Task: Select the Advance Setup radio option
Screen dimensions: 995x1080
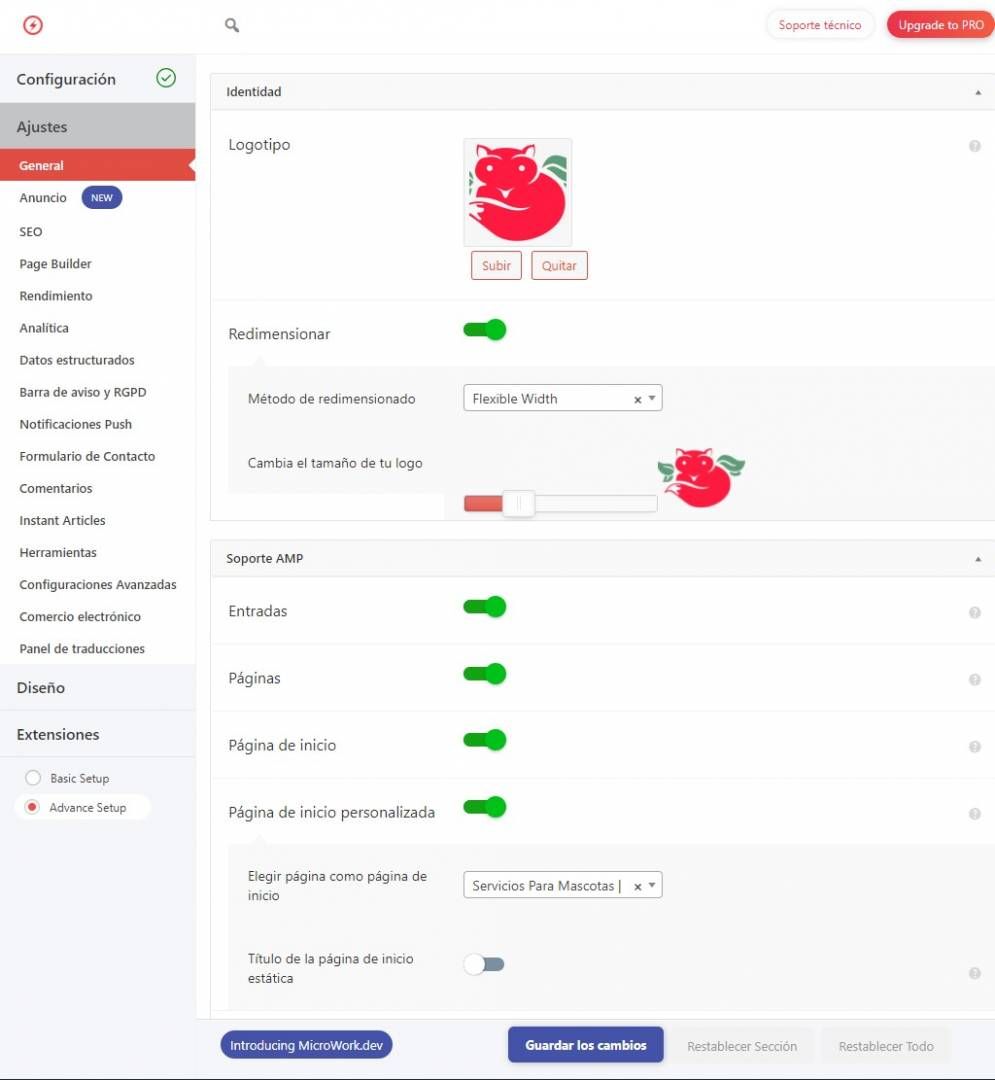Action: point(32,807)
